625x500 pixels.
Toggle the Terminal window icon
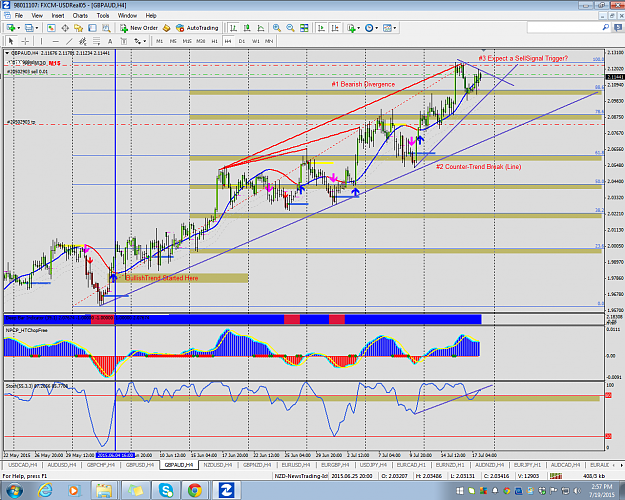click(92, 28)
